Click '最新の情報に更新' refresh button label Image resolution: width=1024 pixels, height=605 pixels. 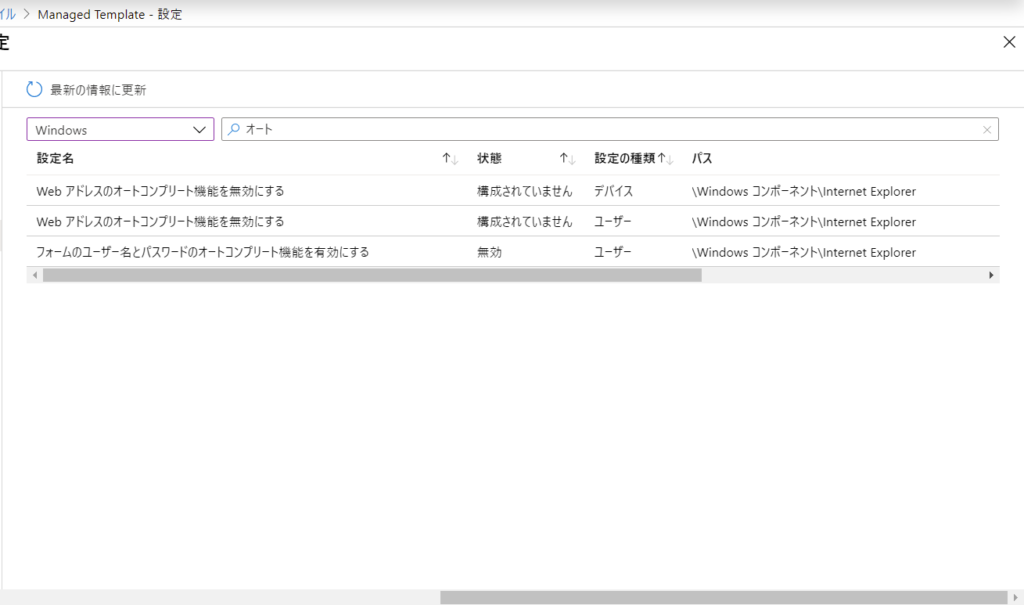(98, 90)
